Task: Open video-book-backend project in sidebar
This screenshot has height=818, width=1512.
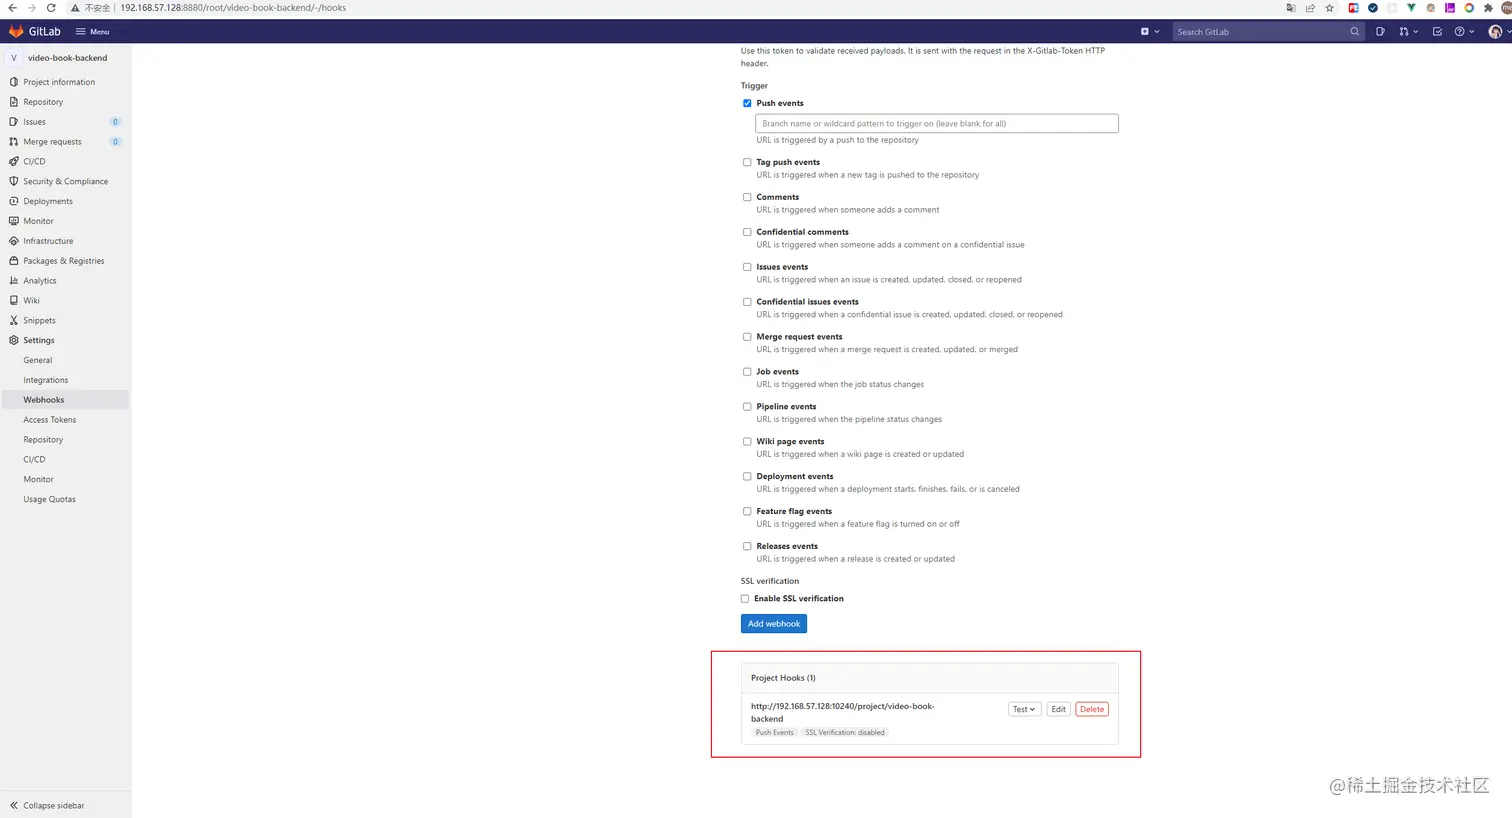Action: pyautogui.click(x=65, y=58)
